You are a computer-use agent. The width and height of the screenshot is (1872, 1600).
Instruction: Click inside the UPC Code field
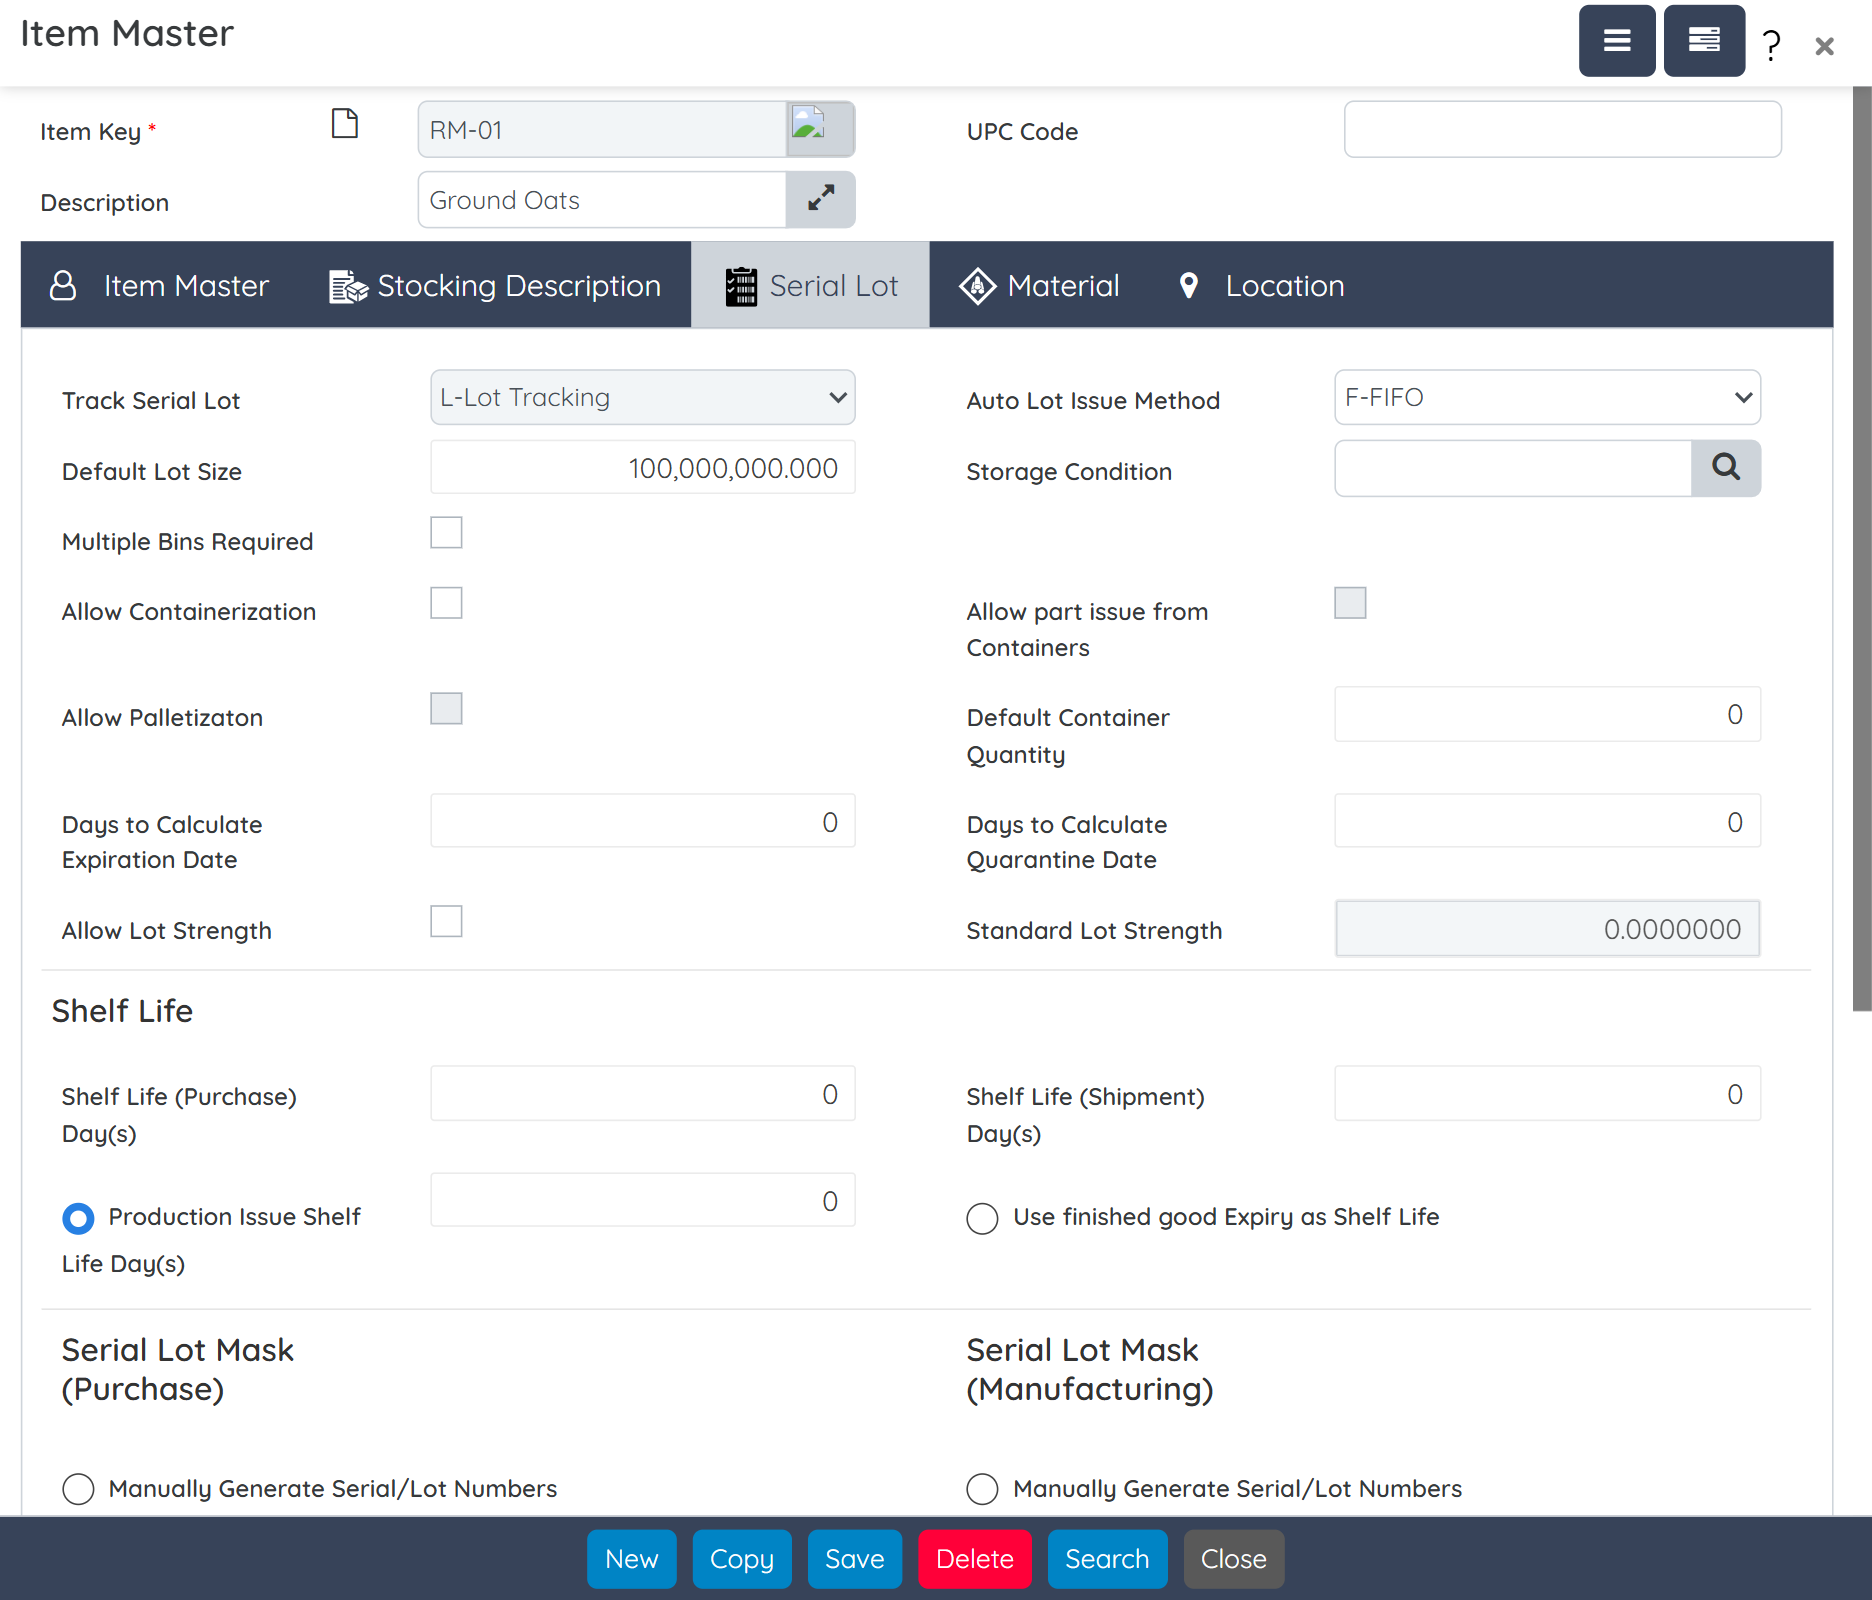pyautogui.click(x=1562, y=129)
